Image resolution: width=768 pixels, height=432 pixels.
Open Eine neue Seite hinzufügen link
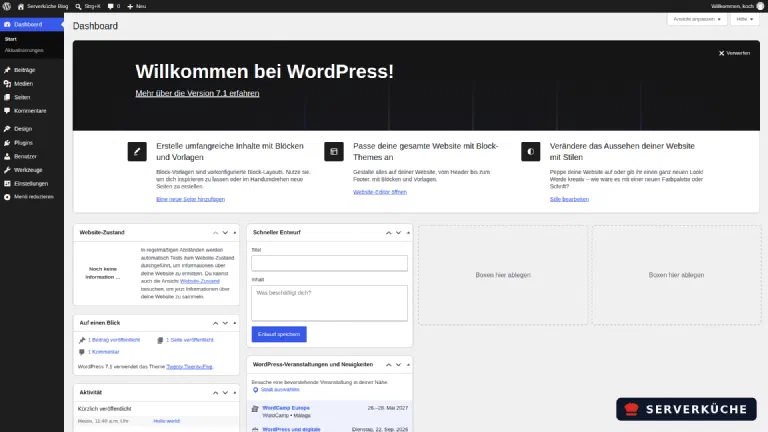191,199
